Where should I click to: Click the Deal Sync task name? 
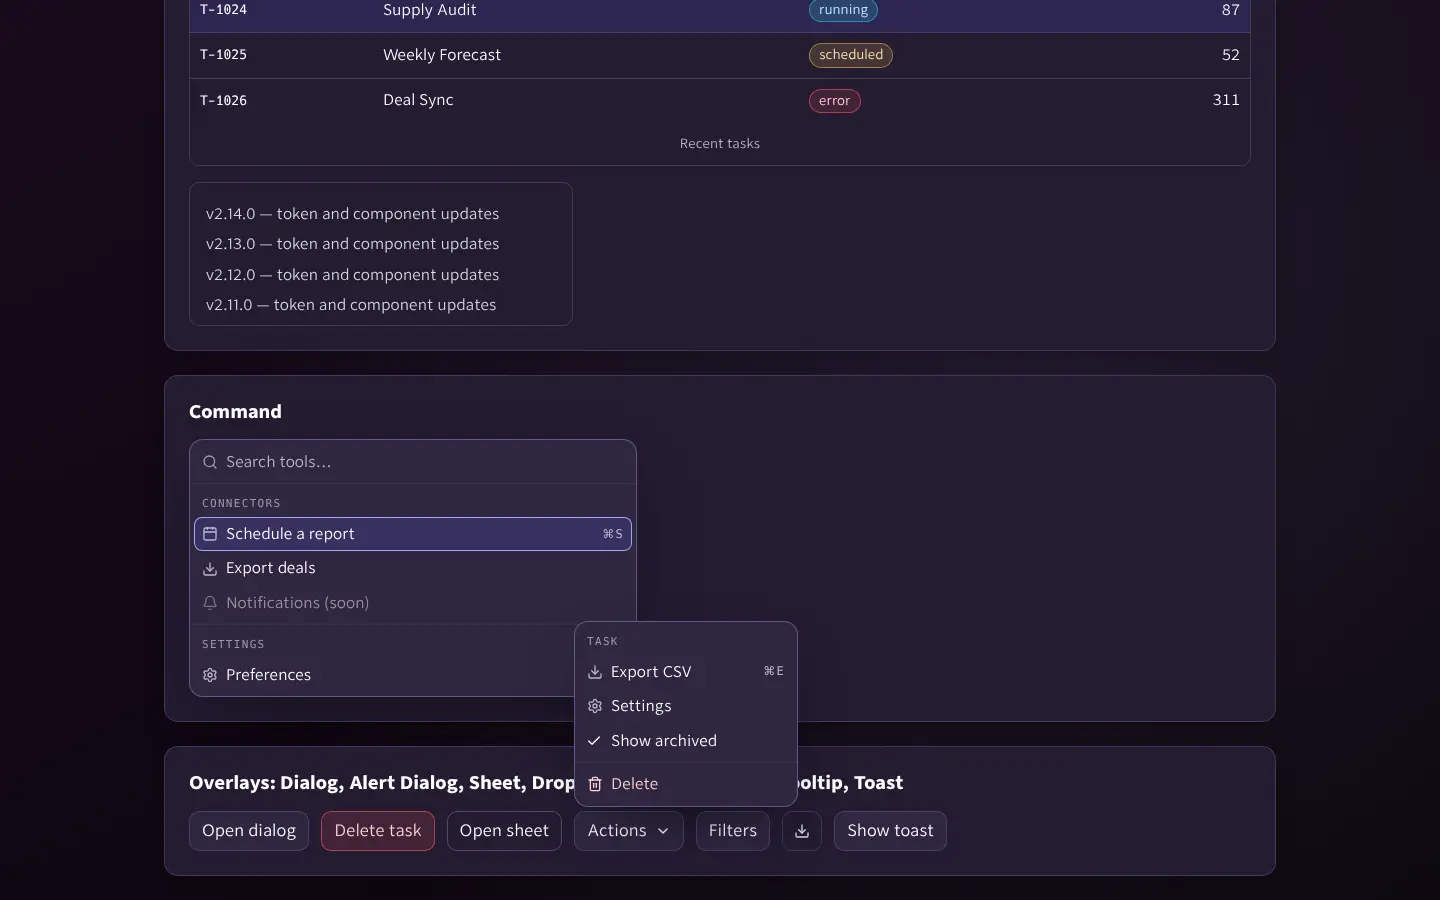coord(418,100)
